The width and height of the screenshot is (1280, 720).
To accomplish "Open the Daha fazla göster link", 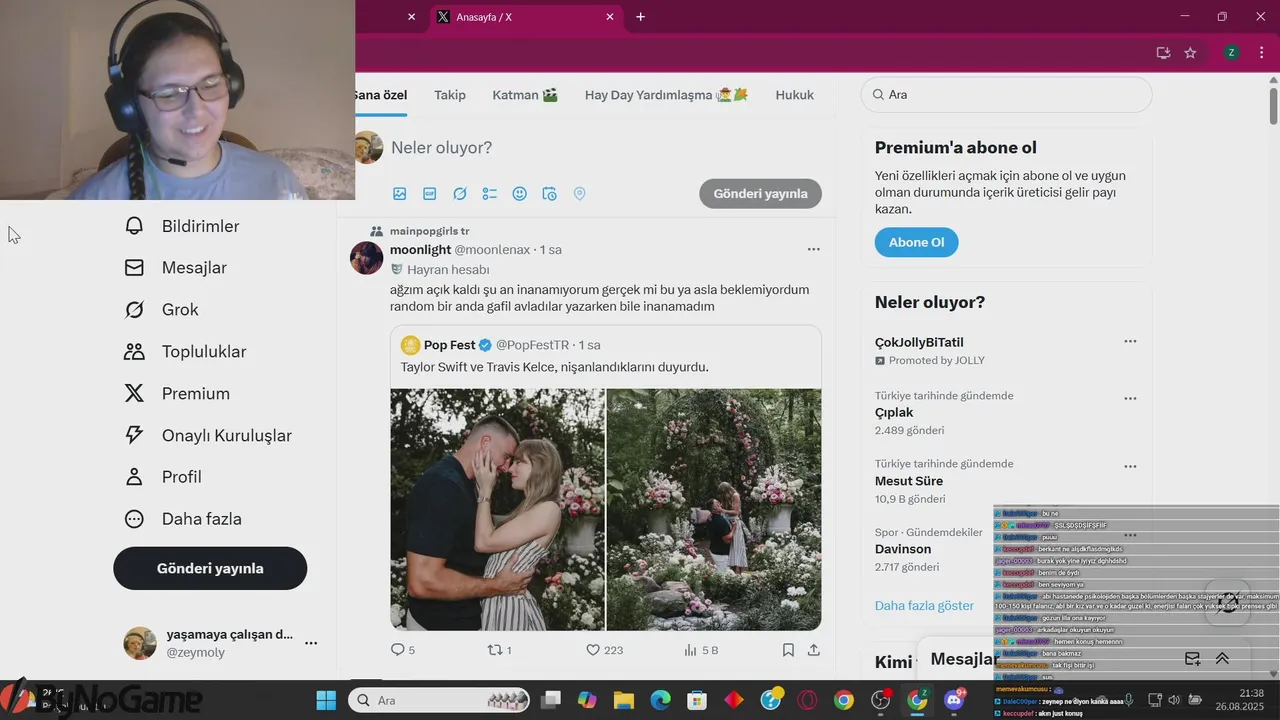I will tap(924, 605).
